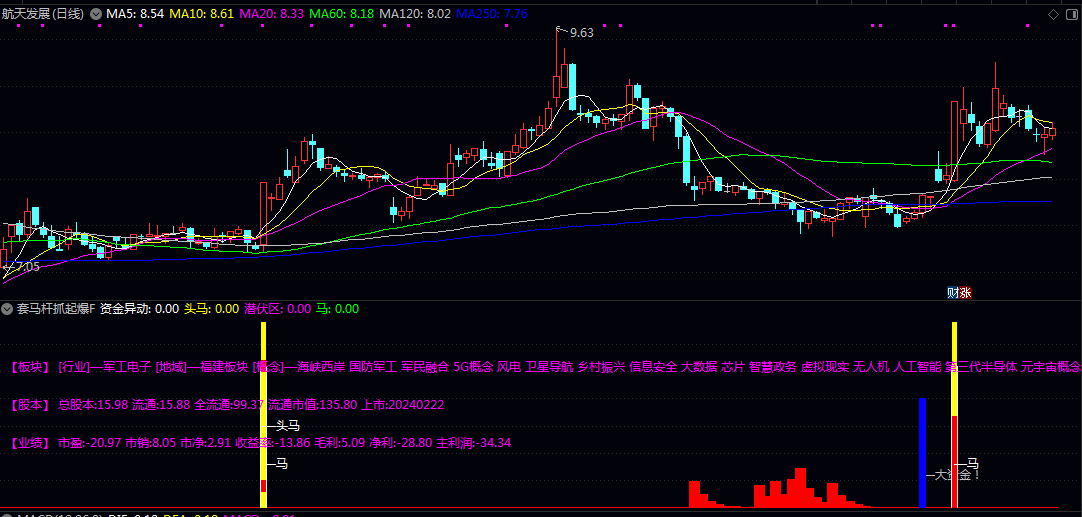Open the dropdown beside 航天发展(日线) title
This screenshot has width=1082, height=517.
[x=95, y=14]
